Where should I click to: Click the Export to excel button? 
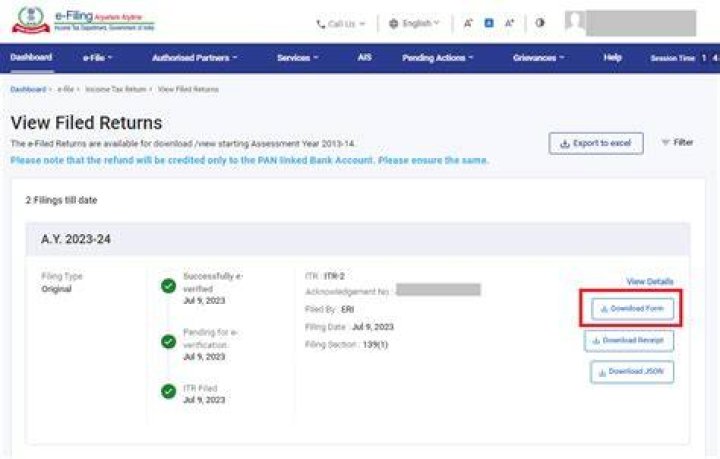(596, 143)
